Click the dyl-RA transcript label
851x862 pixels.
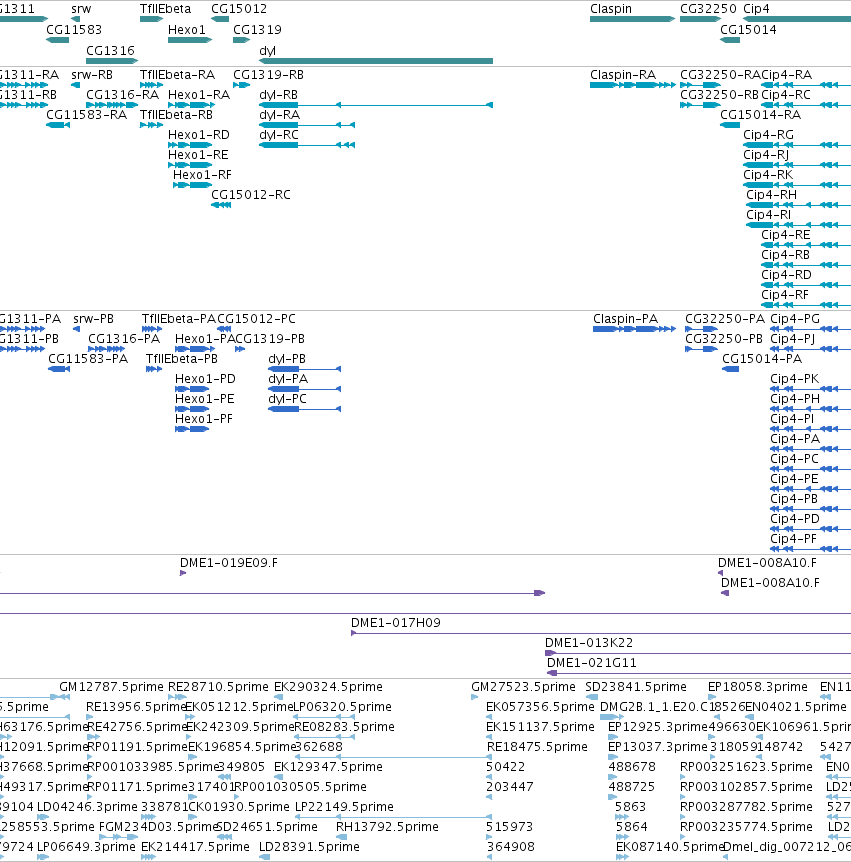279,114
